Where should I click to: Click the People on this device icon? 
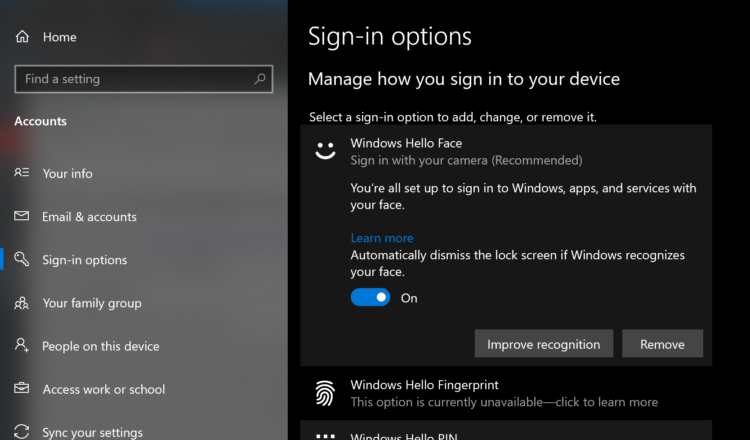coord(22,346)
